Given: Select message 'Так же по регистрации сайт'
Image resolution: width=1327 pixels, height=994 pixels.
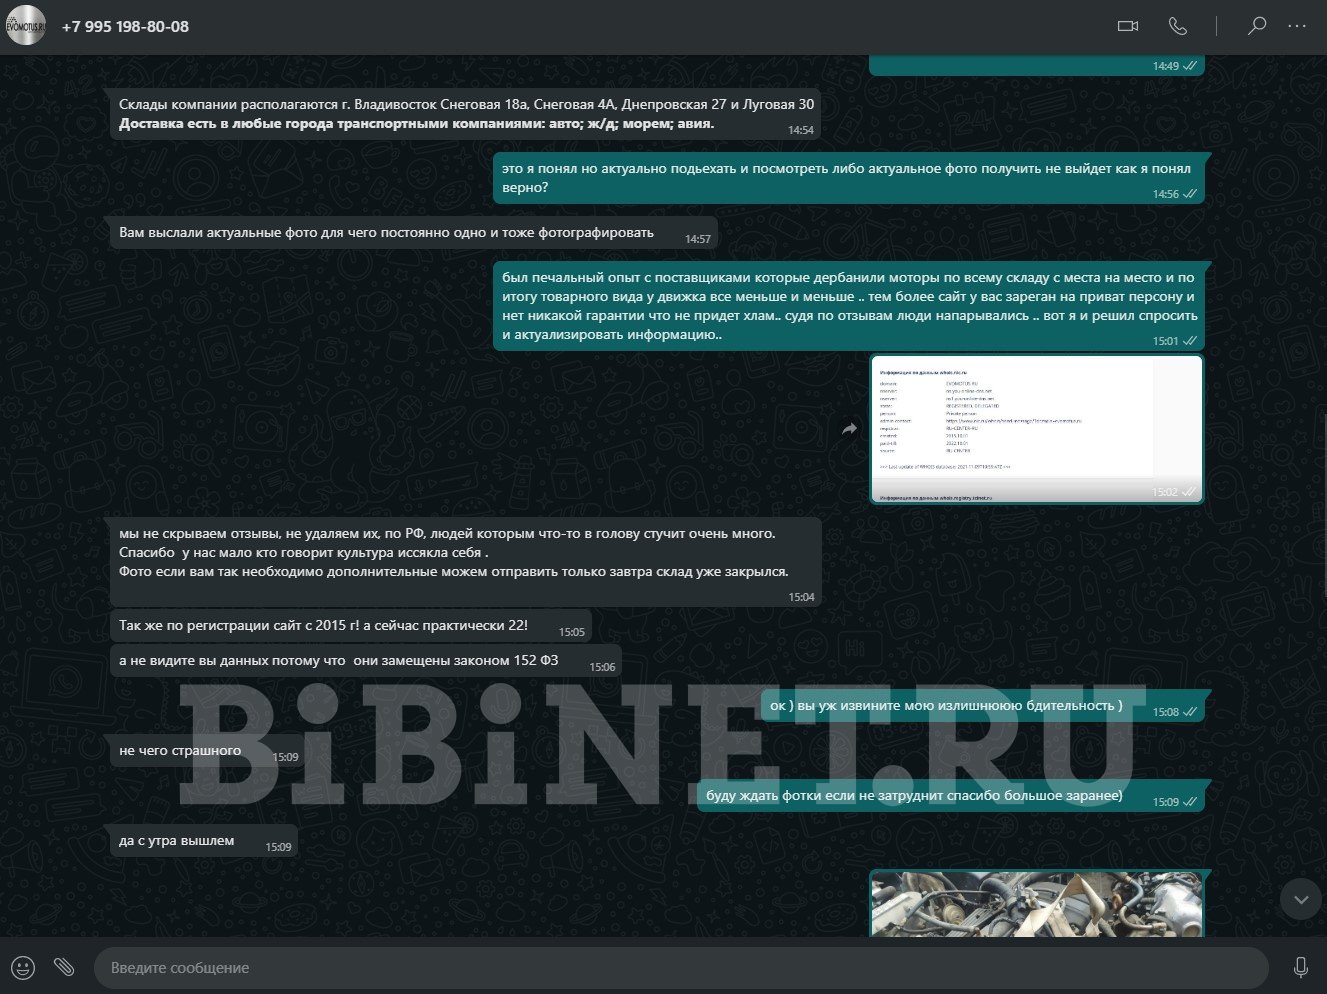Looking at the screenshot, I should coord(350,626).
